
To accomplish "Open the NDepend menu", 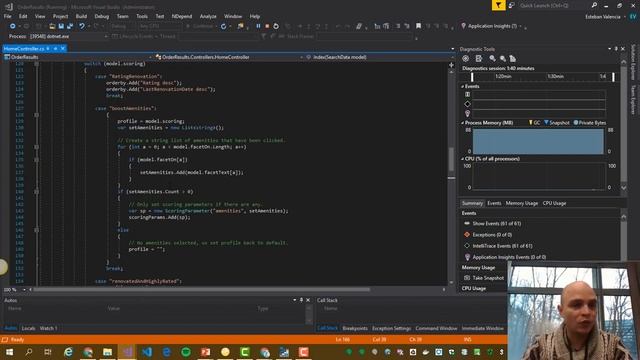I will 182,16.
